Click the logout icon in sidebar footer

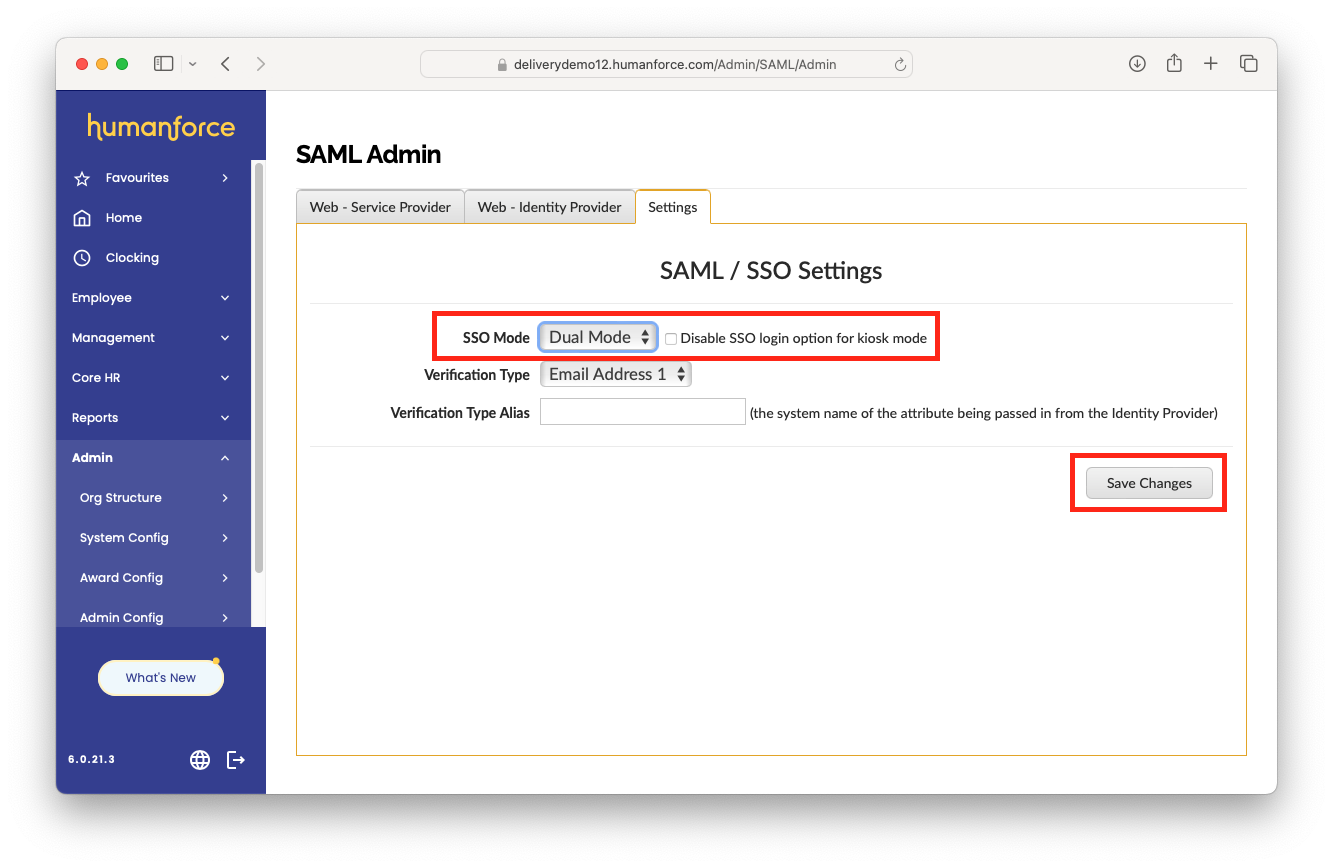(x=236, y=760)
